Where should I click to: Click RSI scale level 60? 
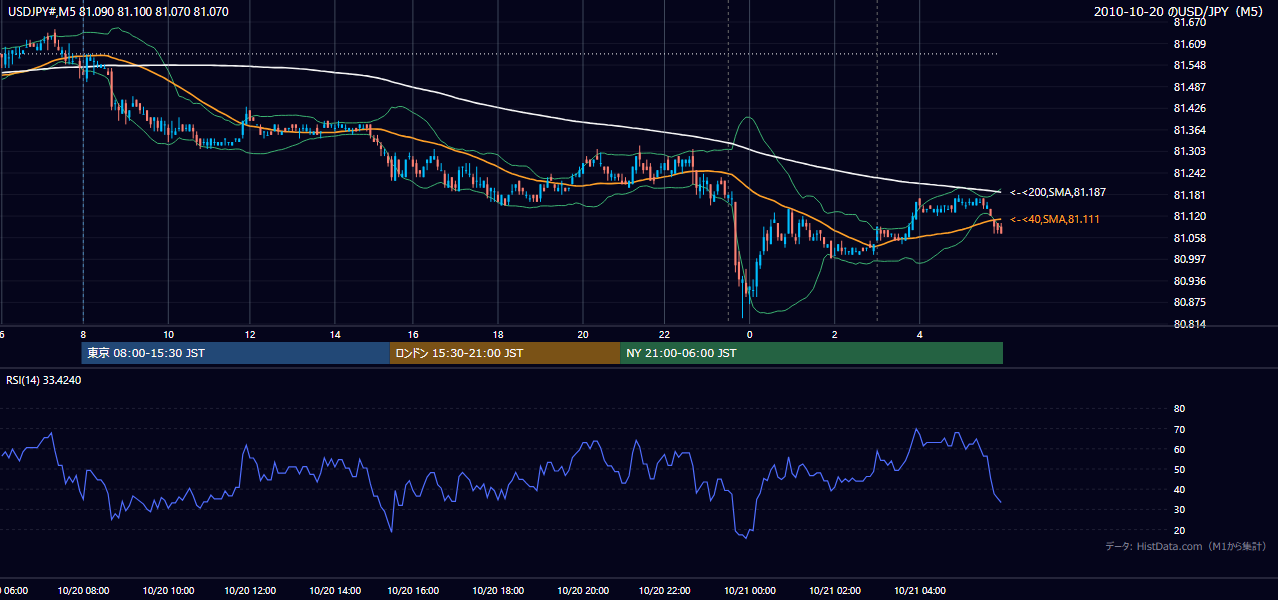click(1179, 449)
